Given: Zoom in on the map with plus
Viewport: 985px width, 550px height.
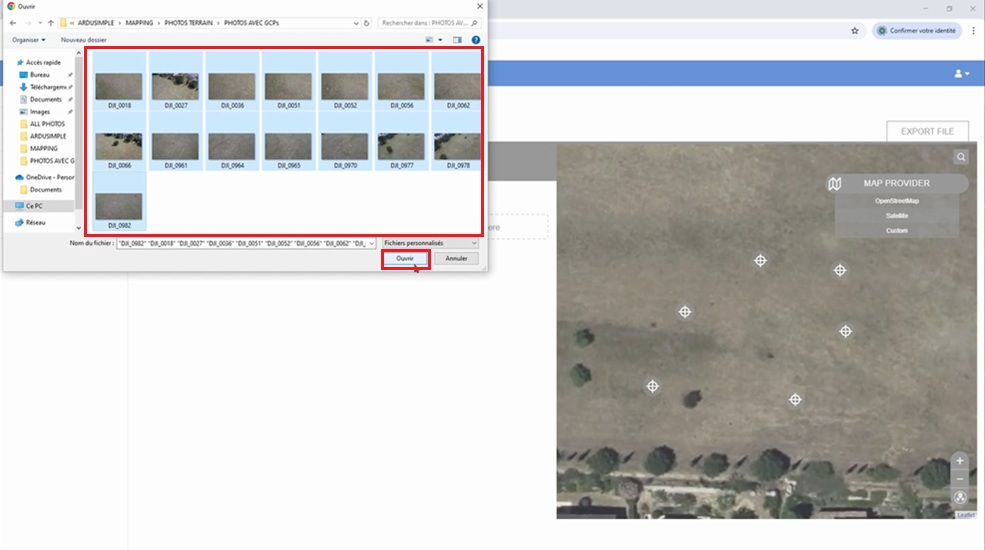Looking at the screenshot, I should [960, 461].
